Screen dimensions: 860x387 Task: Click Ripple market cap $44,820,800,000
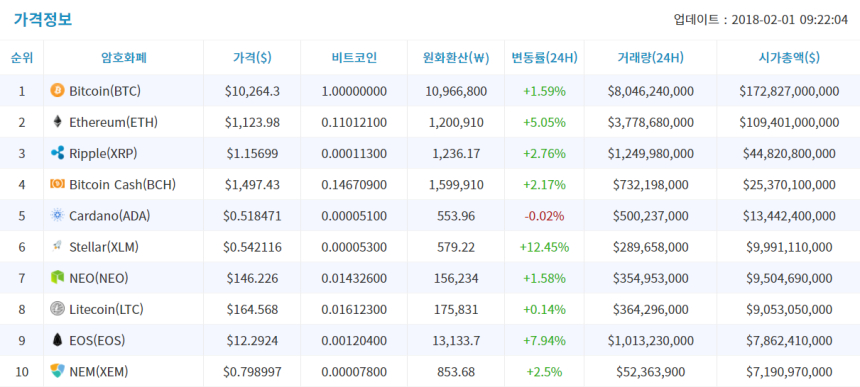(789, 154)
